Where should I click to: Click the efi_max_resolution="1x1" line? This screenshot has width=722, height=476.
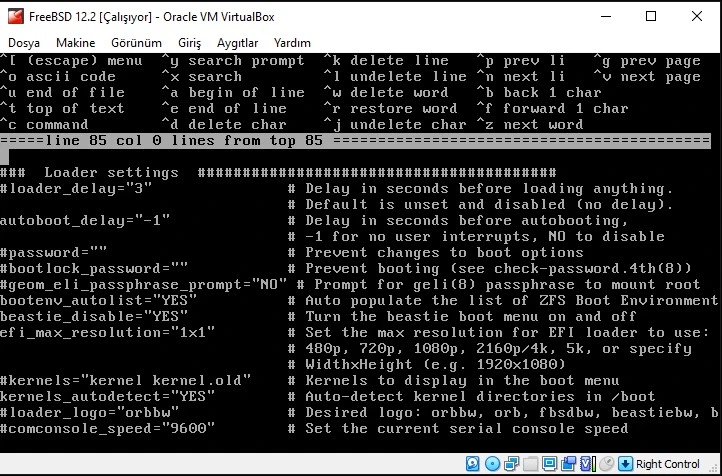(107, 332)
